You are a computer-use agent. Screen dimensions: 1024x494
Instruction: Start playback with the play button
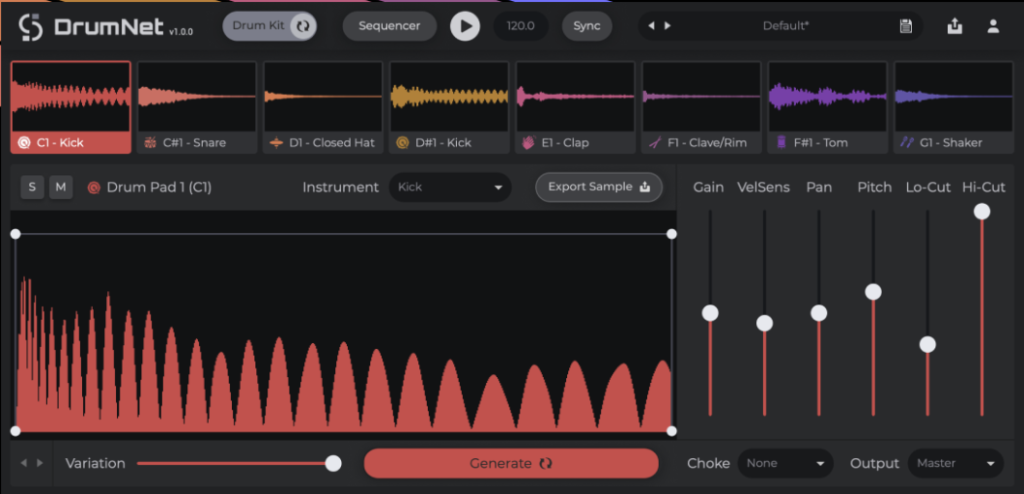[465, 26]
